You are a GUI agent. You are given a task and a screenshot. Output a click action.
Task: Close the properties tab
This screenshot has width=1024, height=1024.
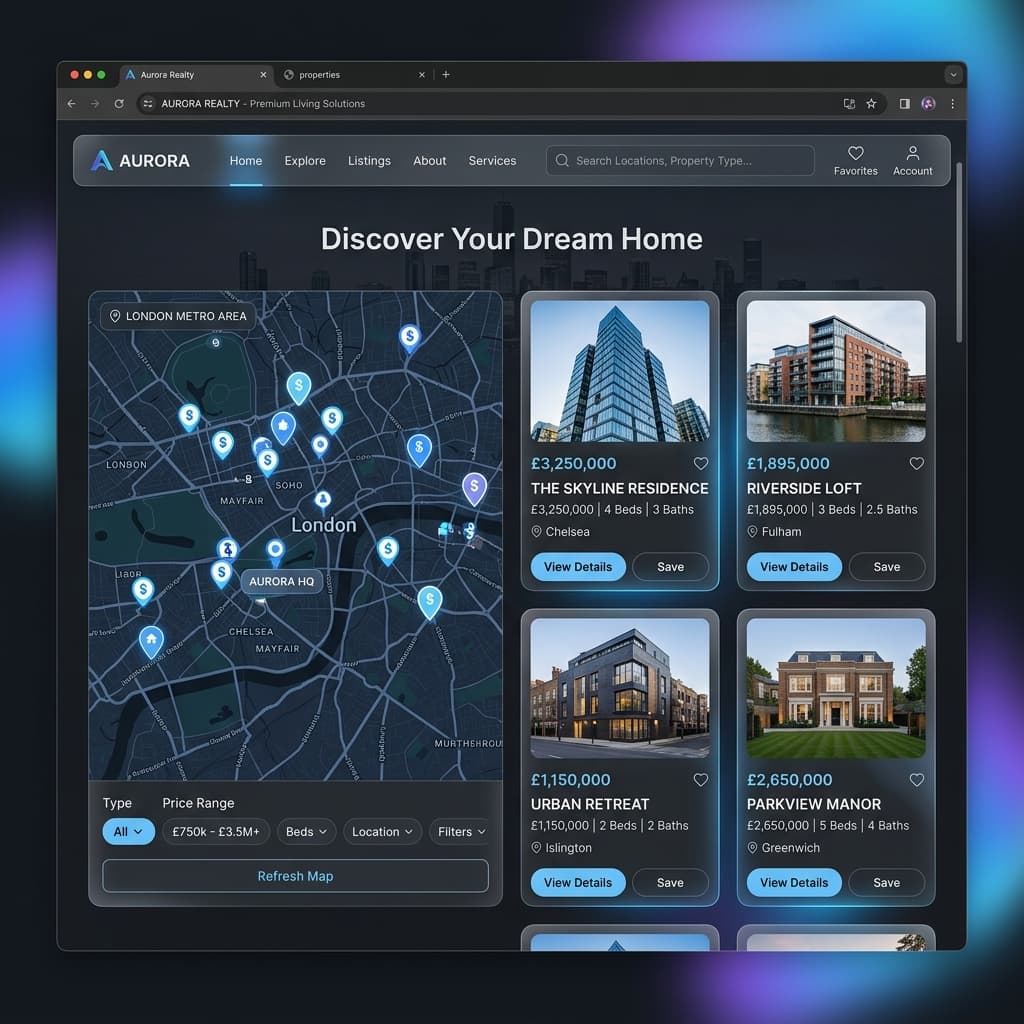click(x=422, y=75)
